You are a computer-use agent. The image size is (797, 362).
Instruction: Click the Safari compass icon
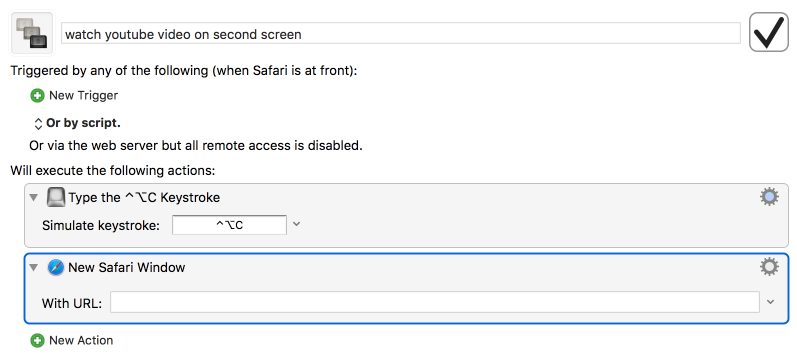click(56, 267)
